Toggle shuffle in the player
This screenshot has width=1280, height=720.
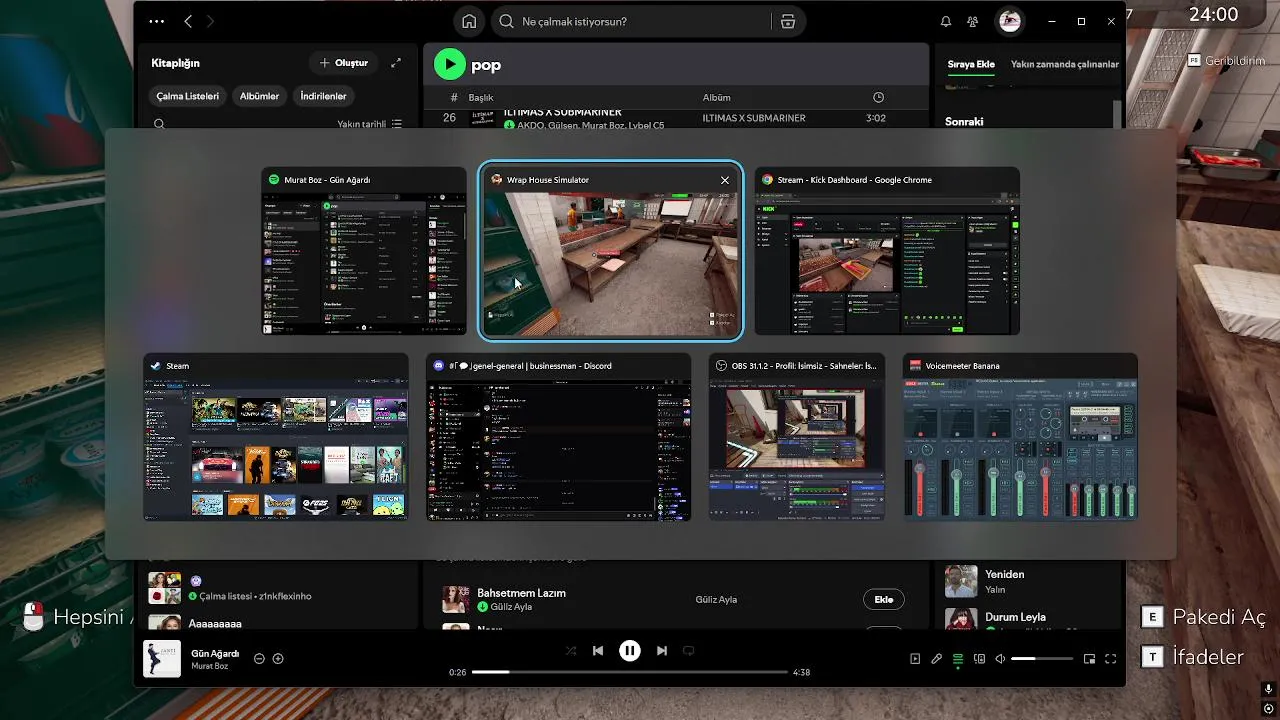click(570, 651)
